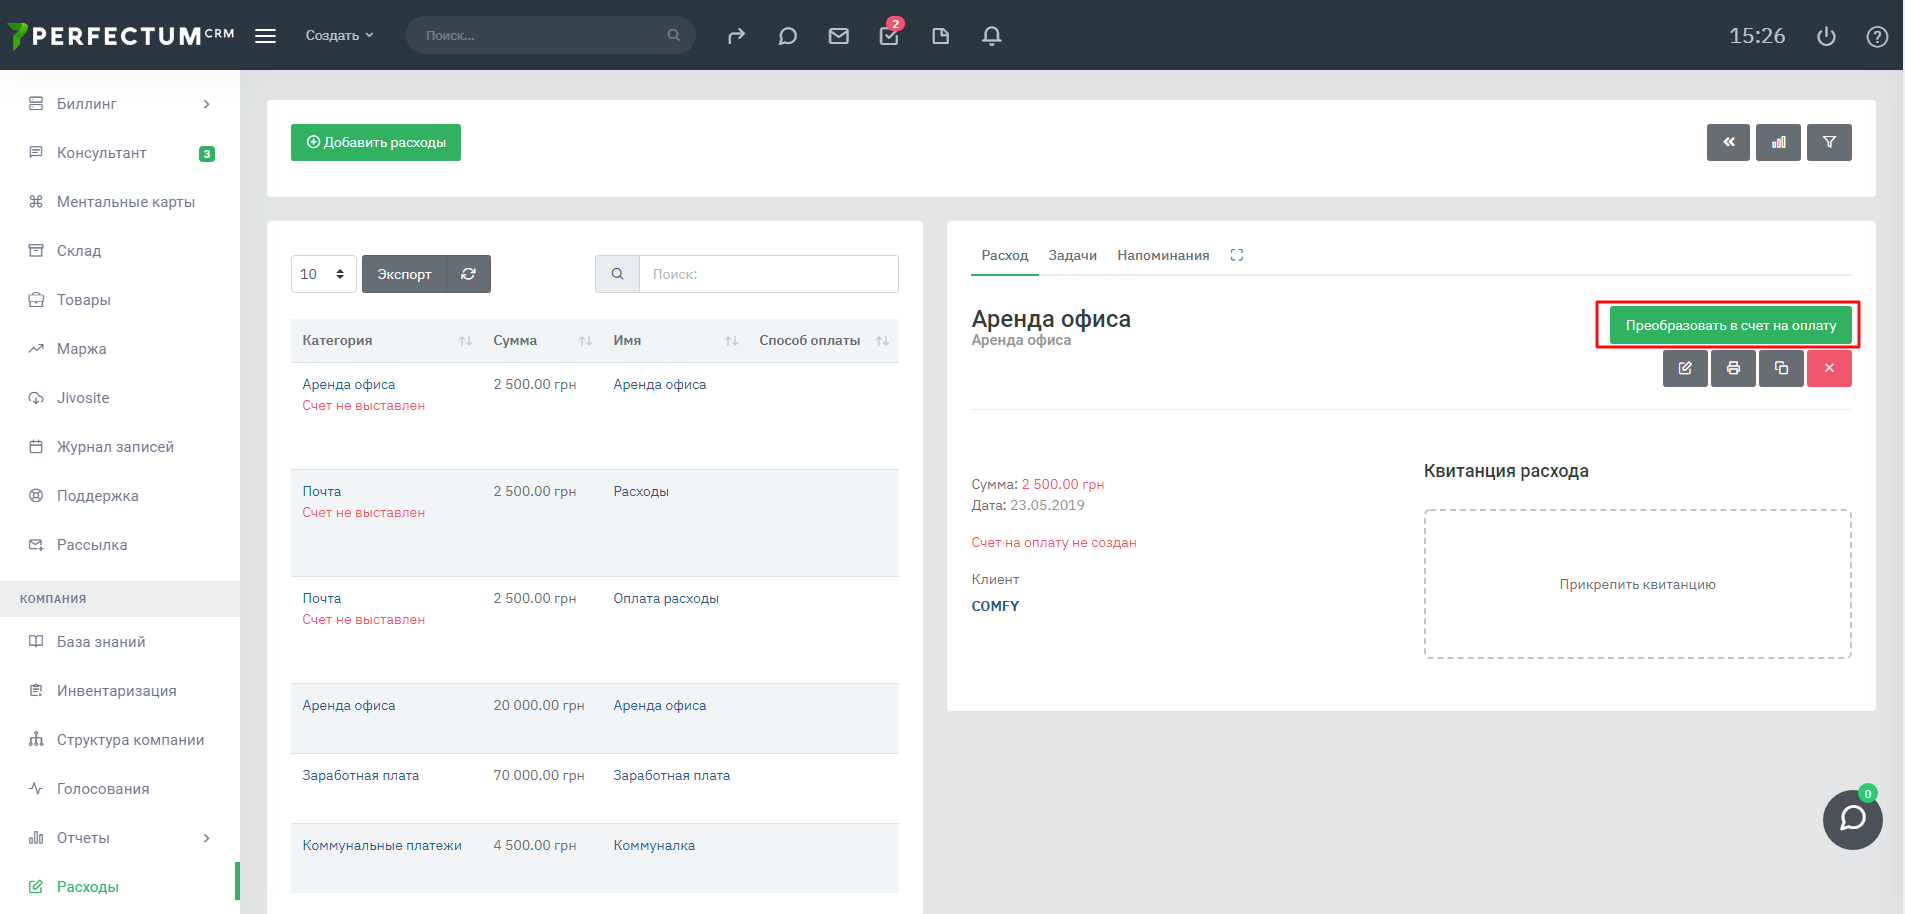This screenshot has width=1905, height=914.
Task: Click Преобразовать в счет на оплату
Action: 1731,325
